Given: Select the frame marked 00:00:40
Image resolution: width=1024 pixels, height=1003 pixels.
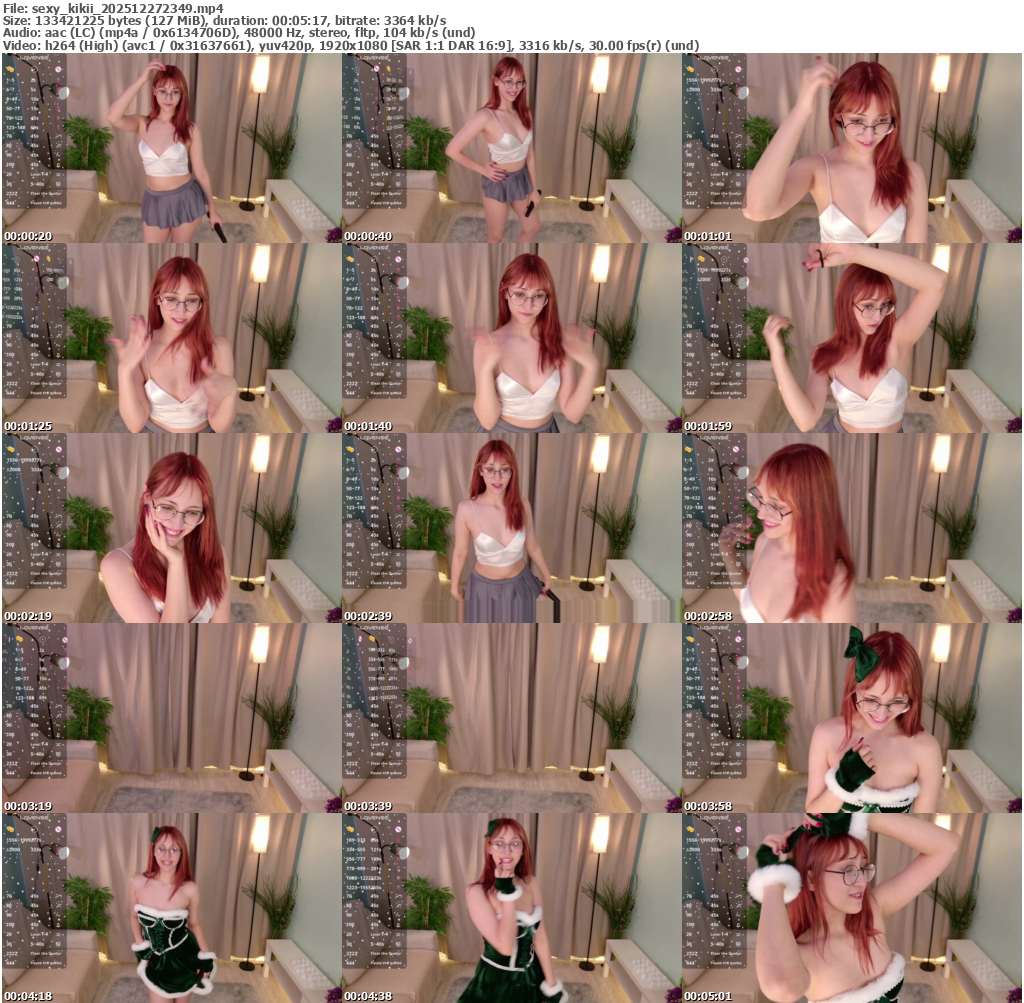Looking at the screenshot, I should click(511, 149).
